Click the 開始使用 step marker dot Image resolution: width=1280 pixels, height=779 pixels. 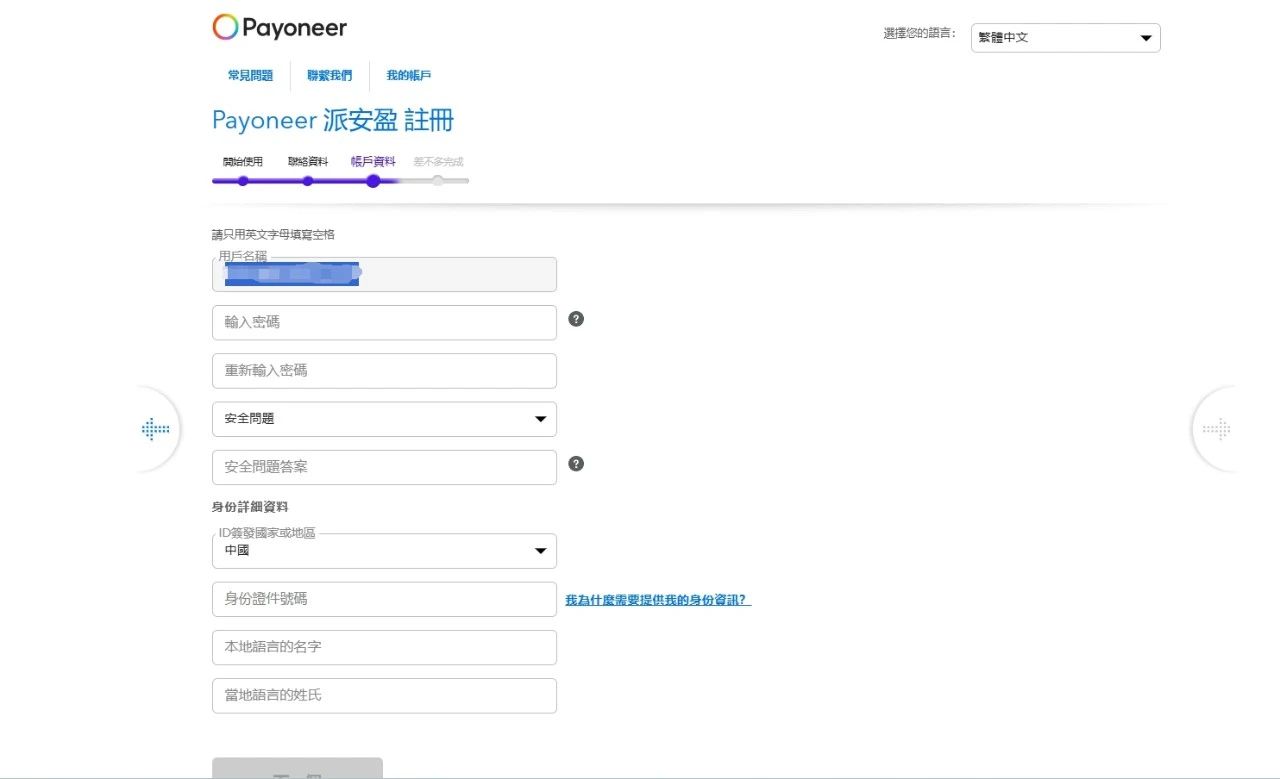pos(243,181)
